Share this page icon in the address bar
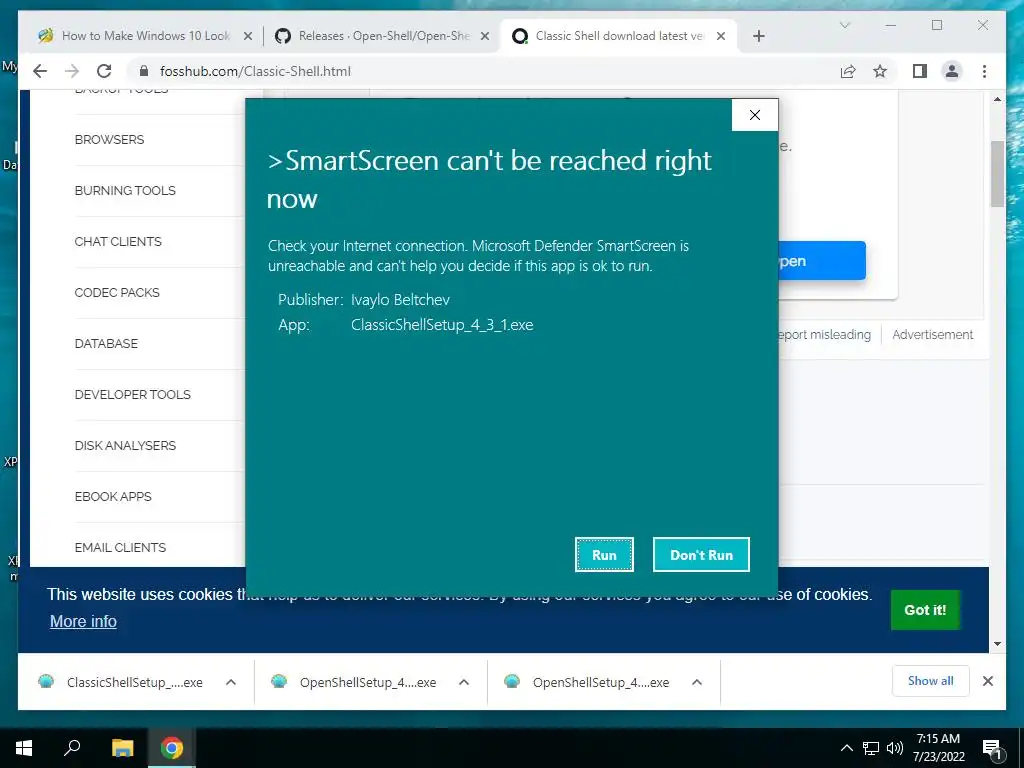The width and height of the screenshot is (1024, 768). point(848,71)
